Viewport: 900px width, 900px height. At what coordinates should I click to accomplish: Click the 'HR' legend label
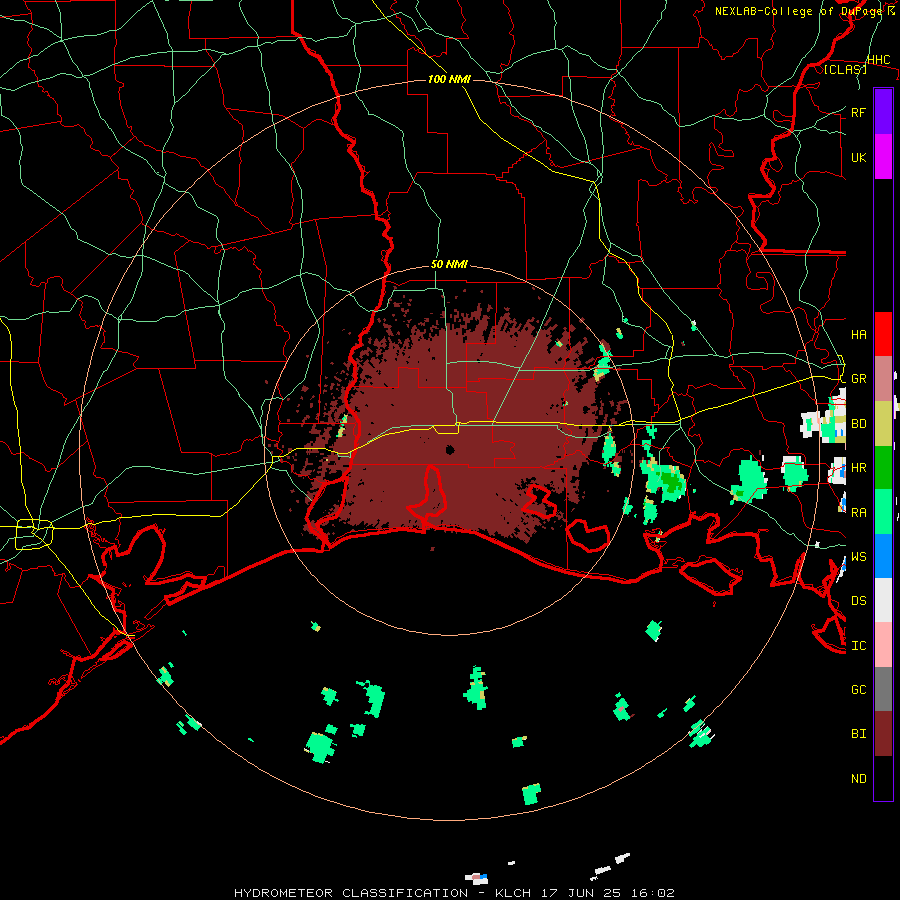tap(858, 468)
